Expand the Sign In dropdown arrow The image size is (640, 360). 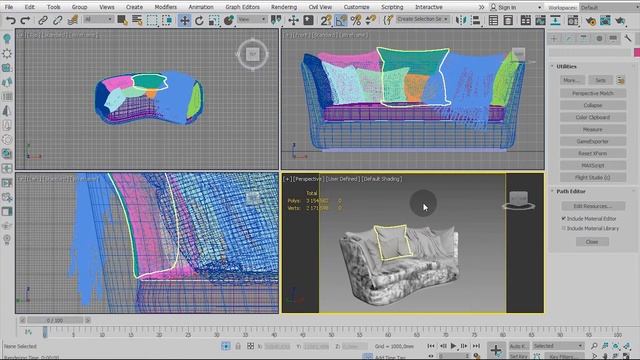click(540, 7)
